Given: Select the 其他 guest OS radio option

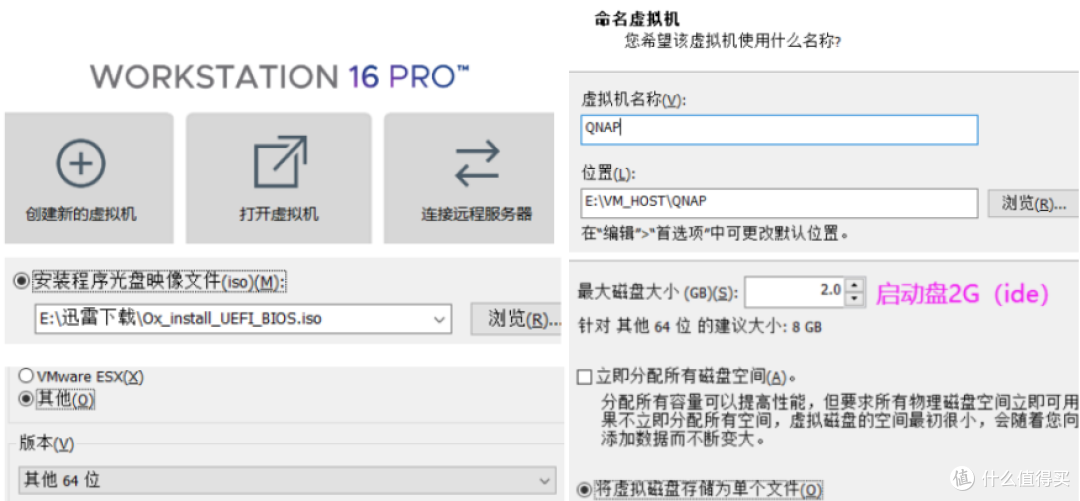Looking at the screenshot, I should pyautogui.click(x=26, y=398).
